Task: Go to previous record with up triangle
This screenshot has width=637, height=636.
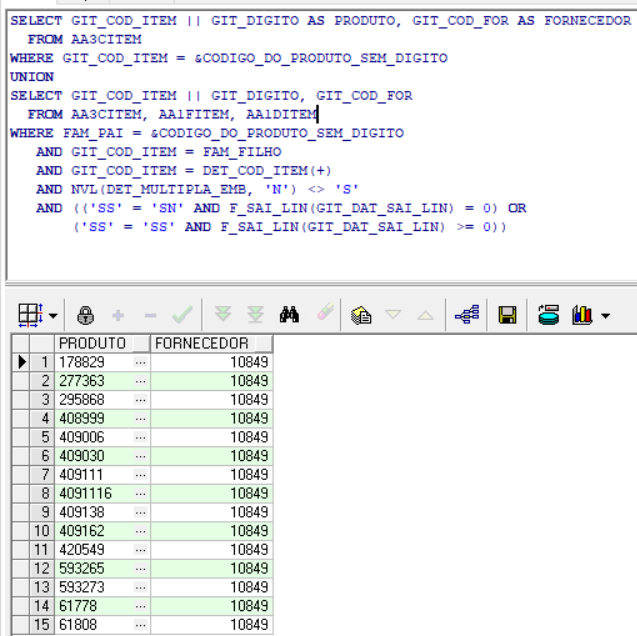Action: (425, 316)
